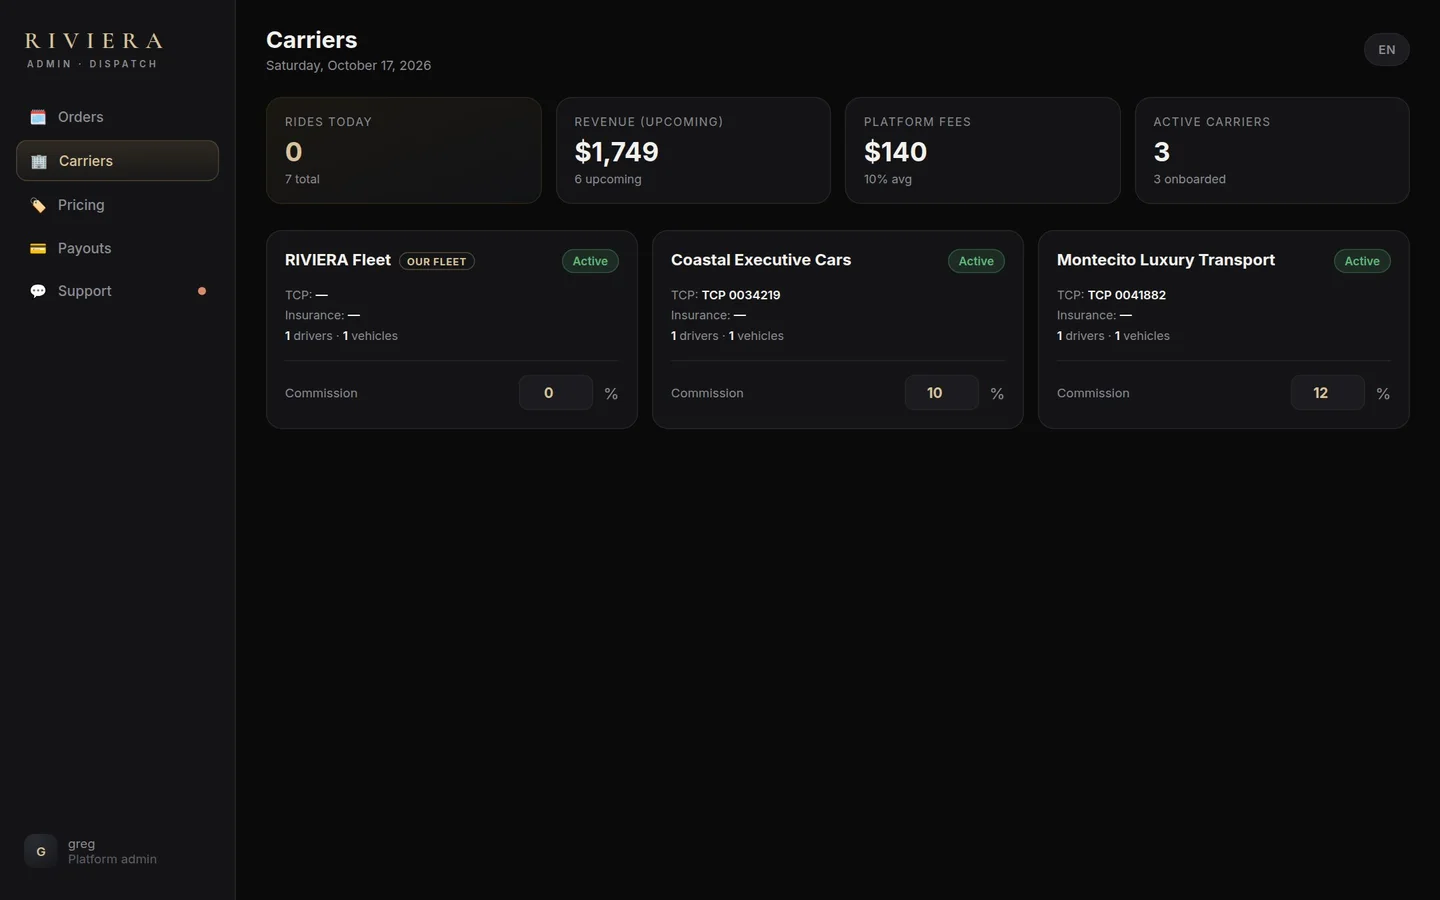This screenshot has width=1440, height=900.
Task: Click the RIVIERA Admin Dispatch logo
Action: [93, 50]
